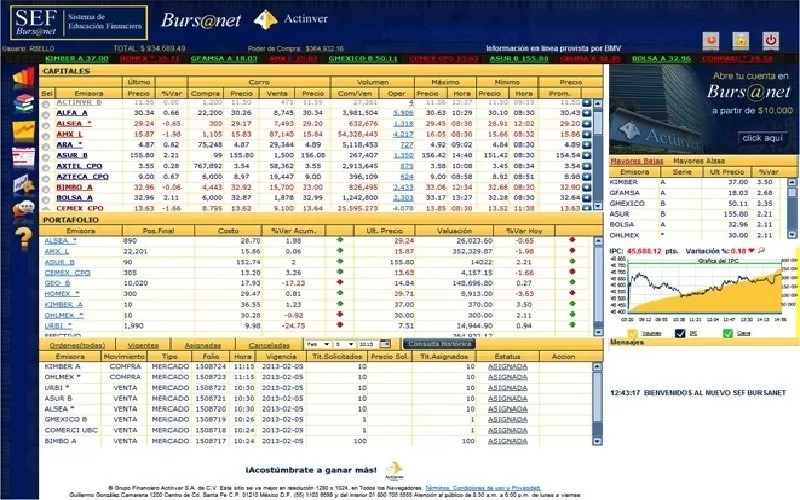800x500 pixels.
Task: Open the chat bubbles sidebar icon
Action: click(23, 209)
